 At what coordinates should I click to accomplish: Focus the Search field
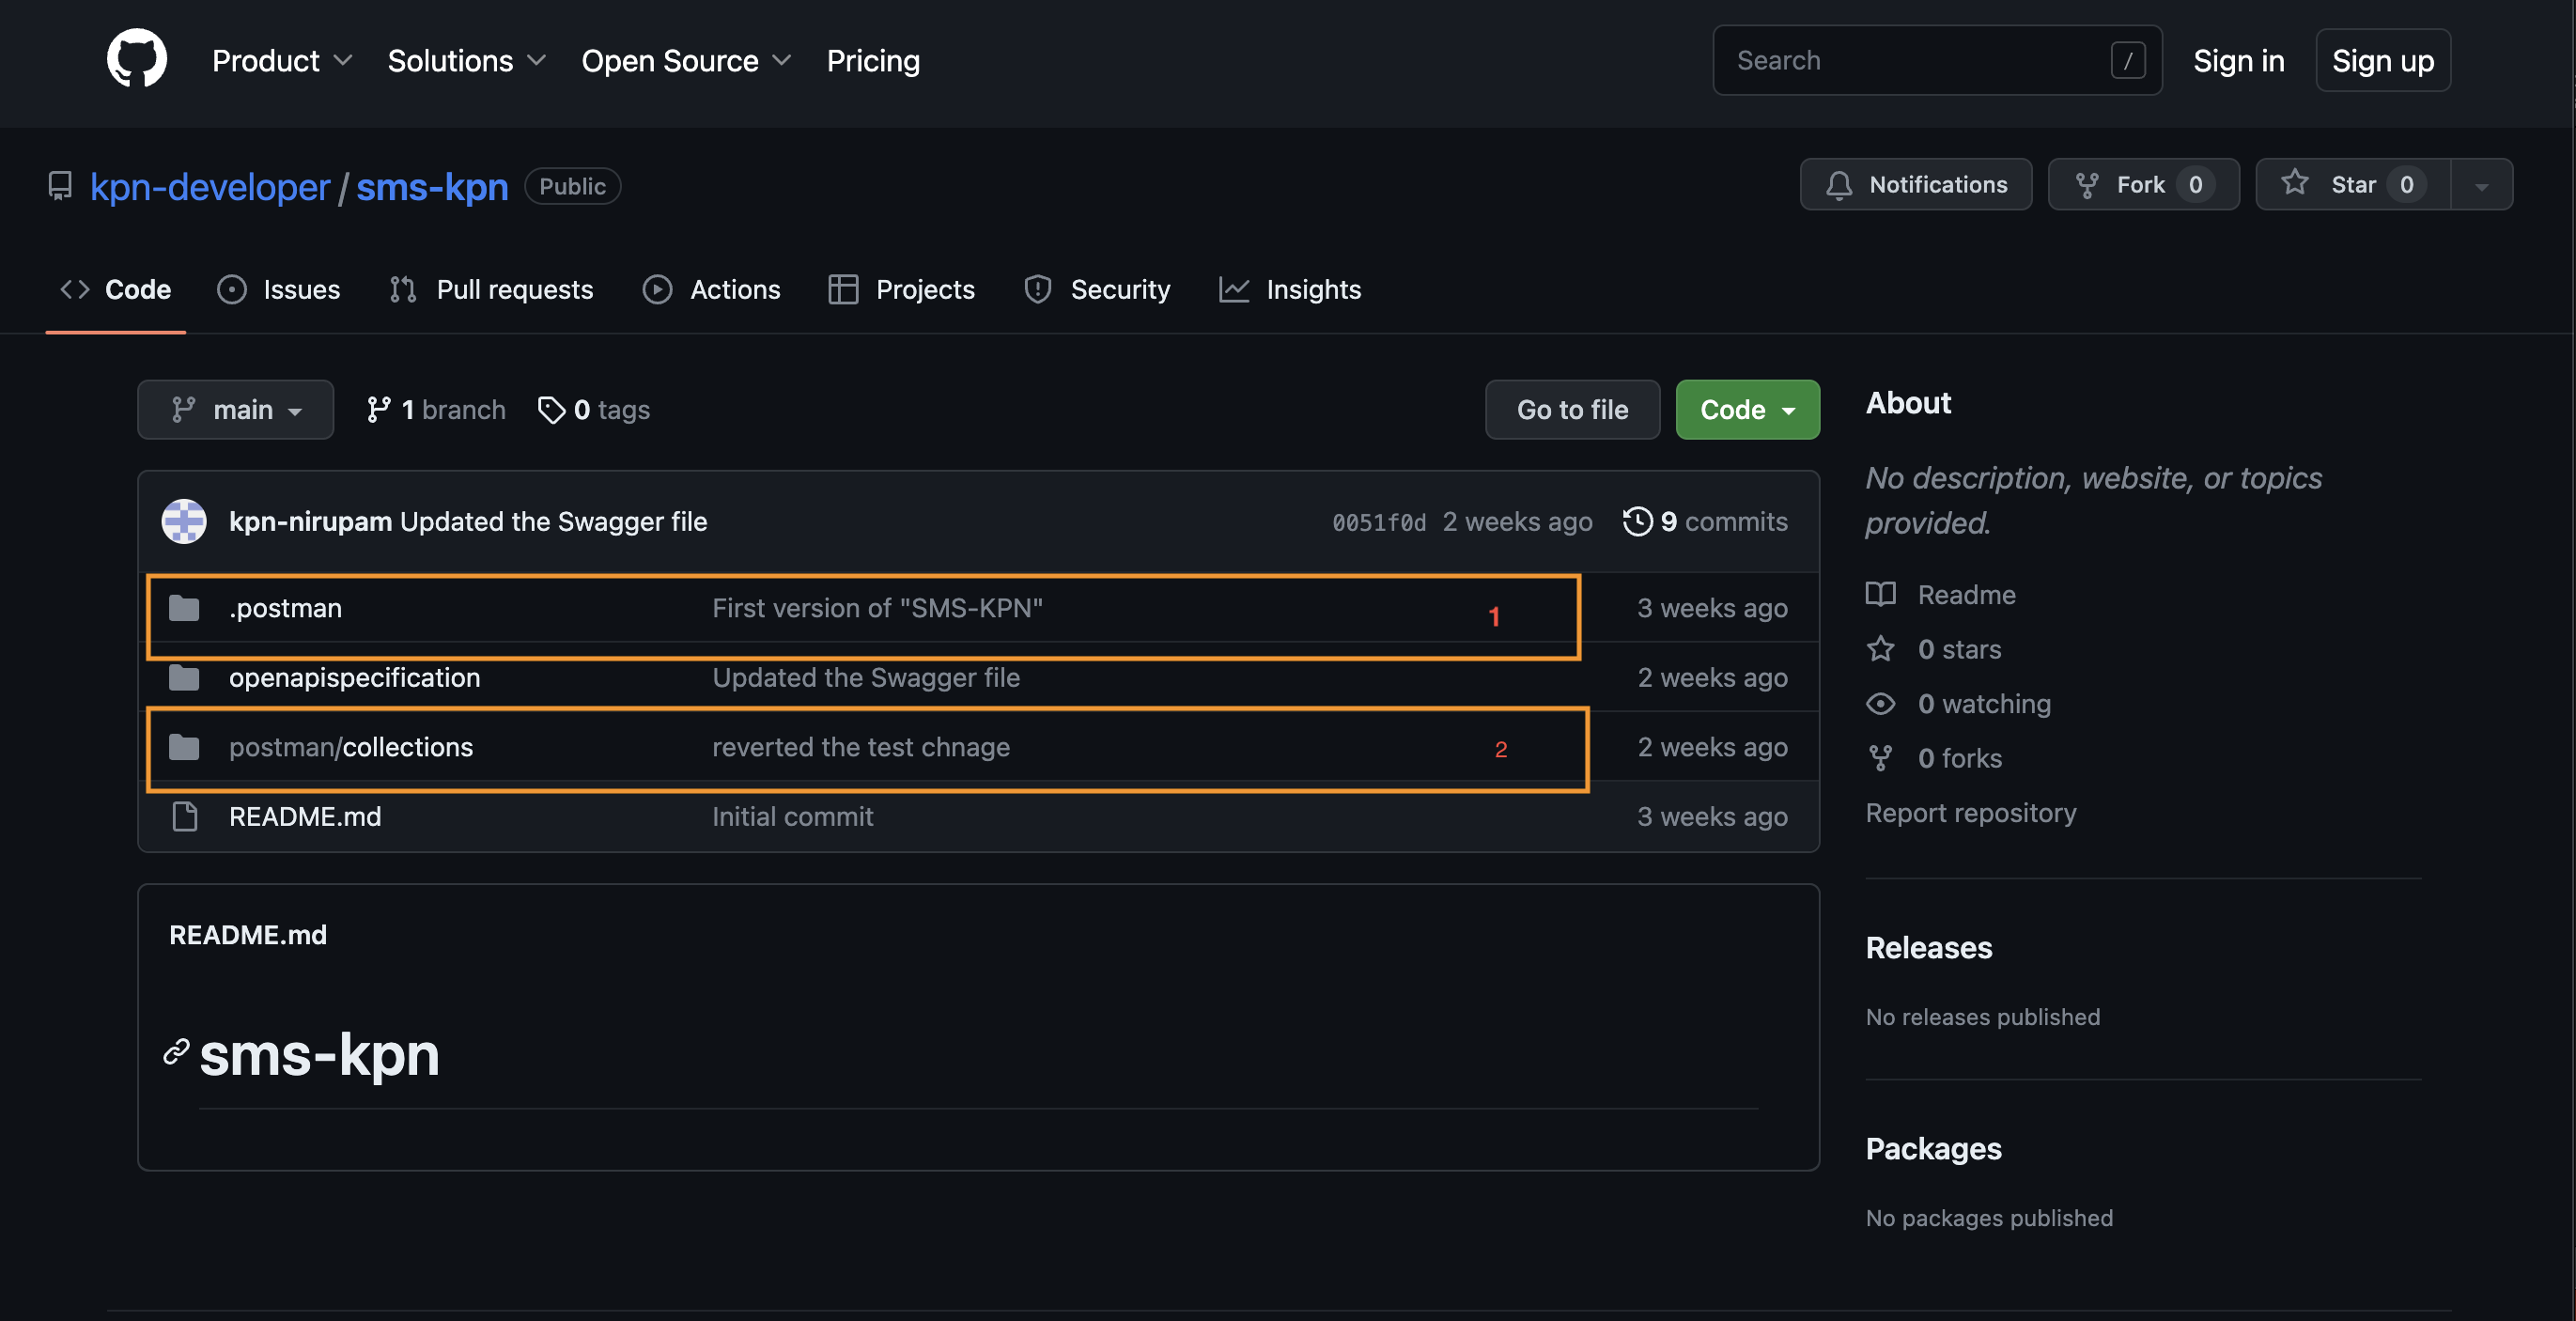click(x=1937, y=60)
